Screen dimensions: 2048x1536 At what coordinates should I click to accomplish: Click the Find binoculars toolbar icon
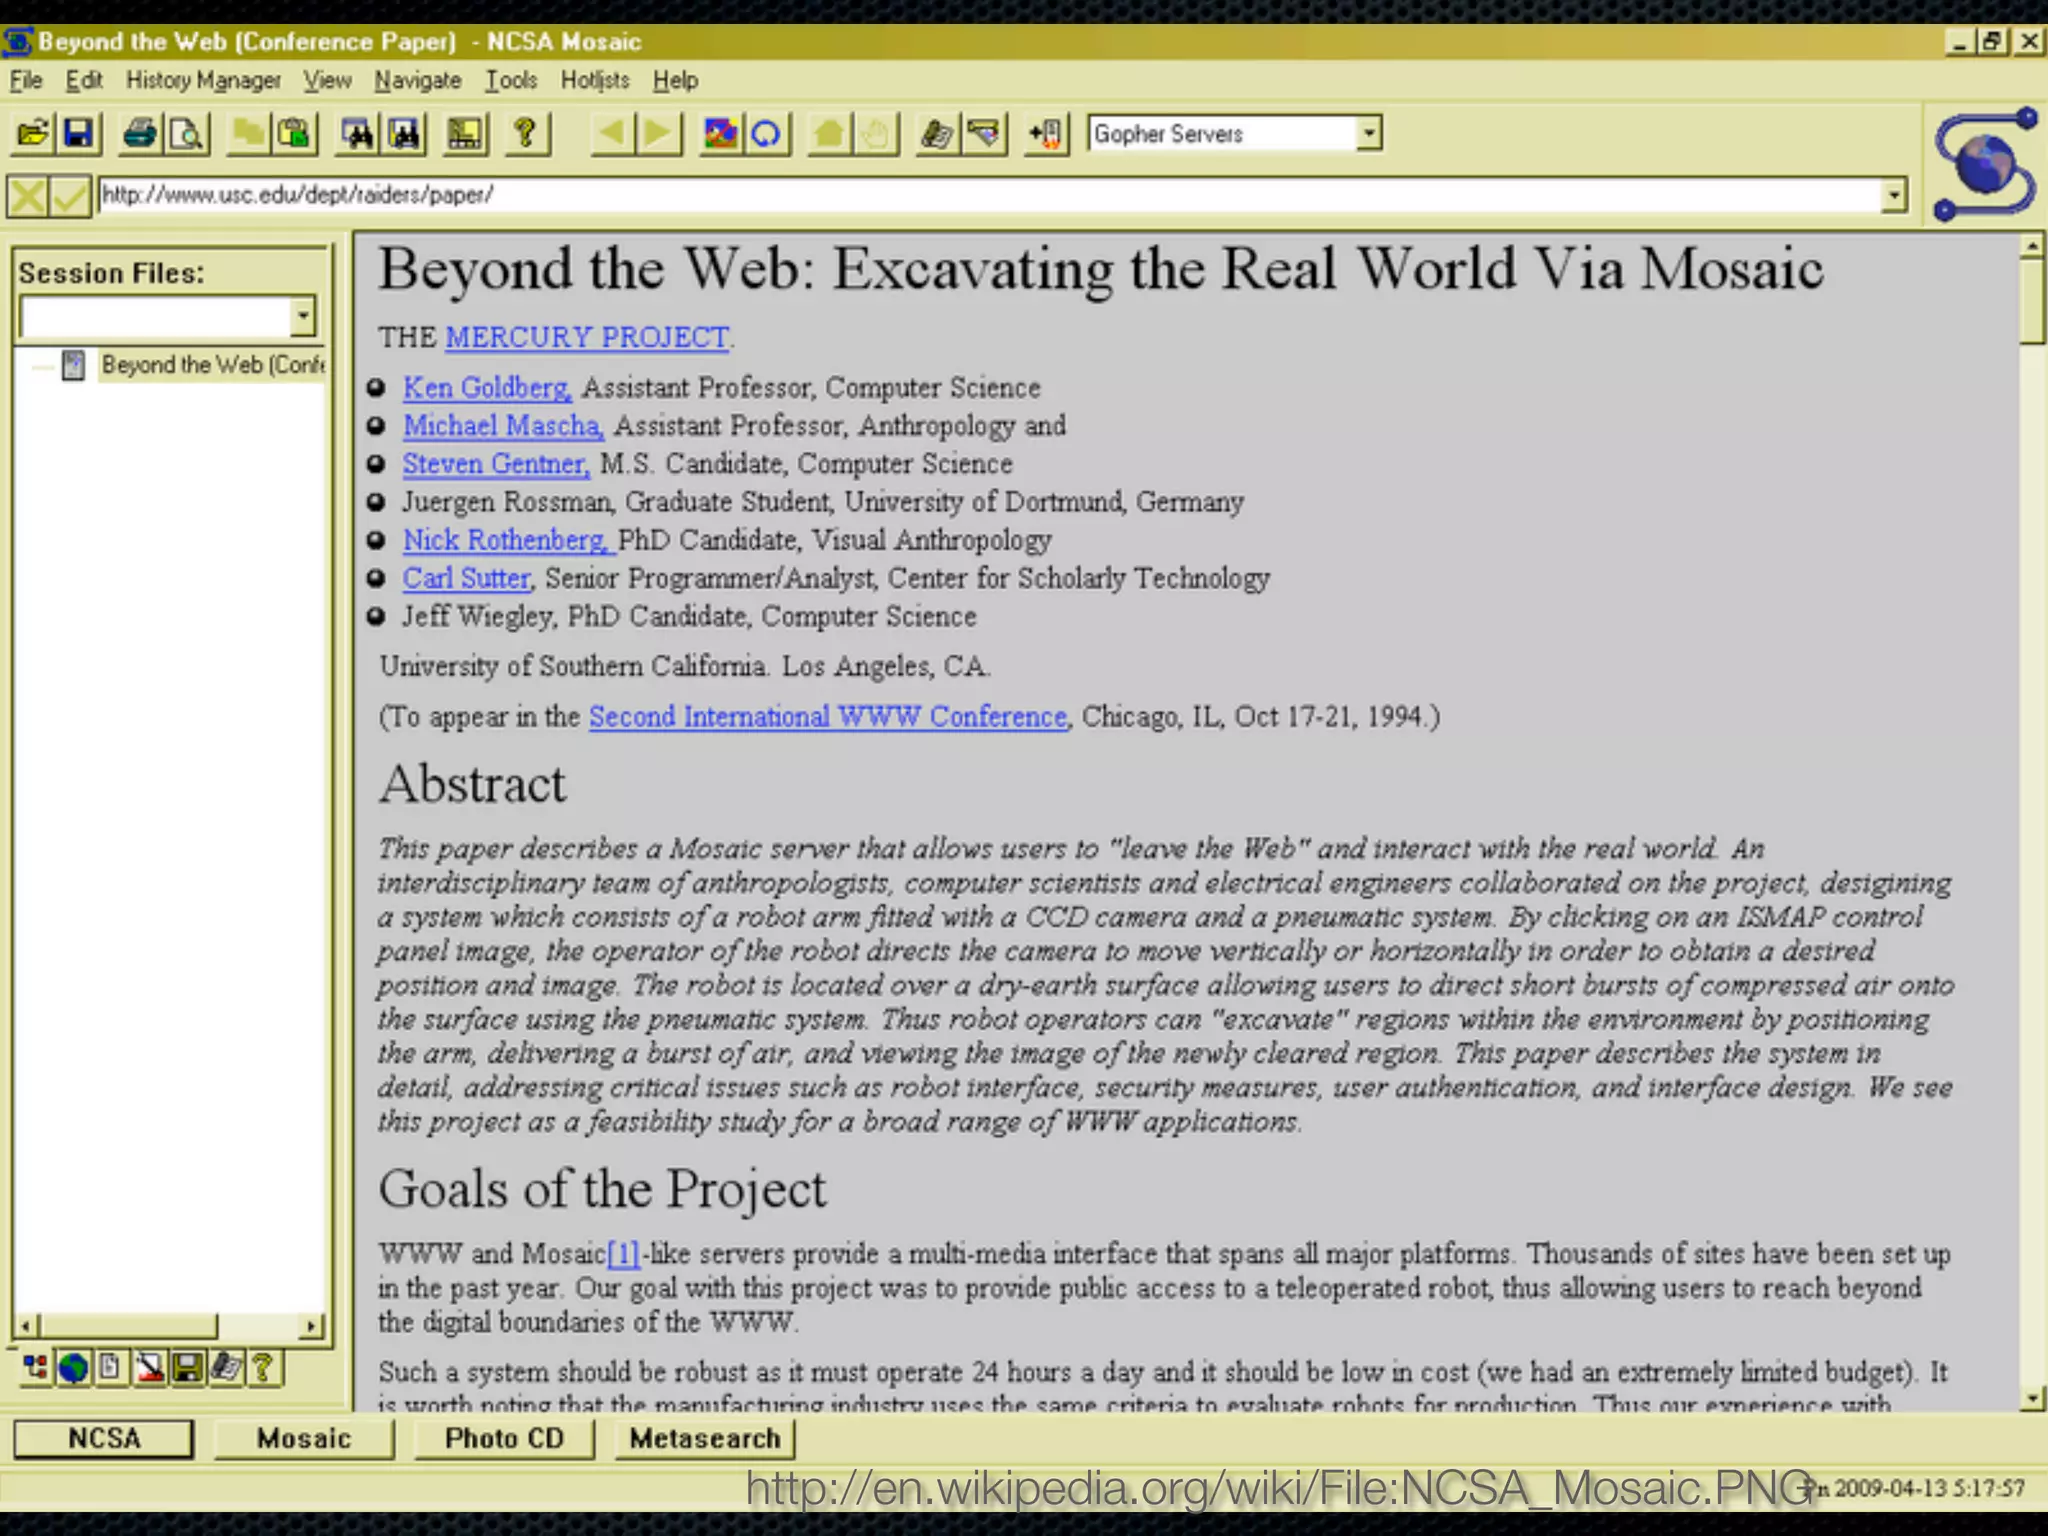click(x=356, y=134)
